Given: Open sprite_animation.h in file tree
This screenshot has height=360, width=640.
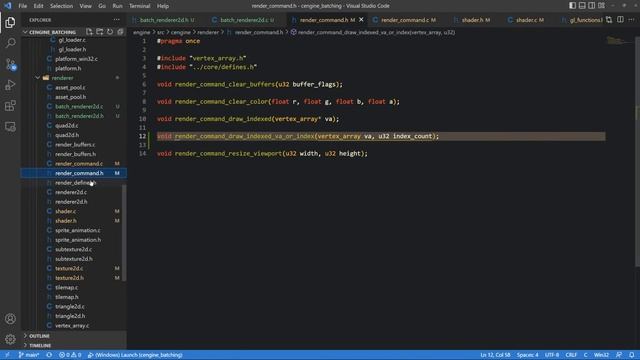Looking at the screenshot, I should pyautogui.click(x=78, y=240).
